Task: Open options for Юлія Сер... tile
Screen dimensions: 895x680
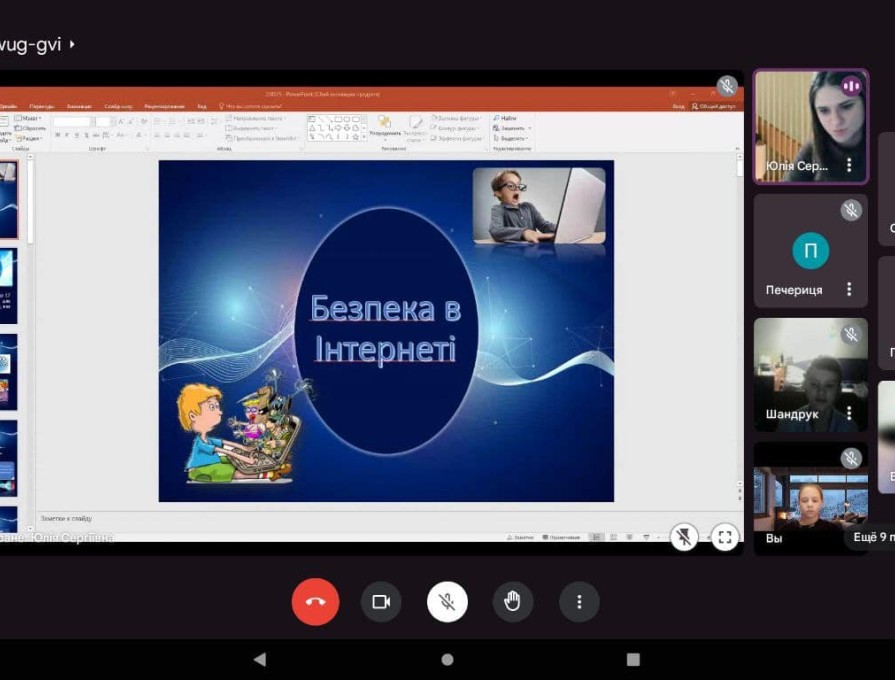Action: [x=849, y=165]
